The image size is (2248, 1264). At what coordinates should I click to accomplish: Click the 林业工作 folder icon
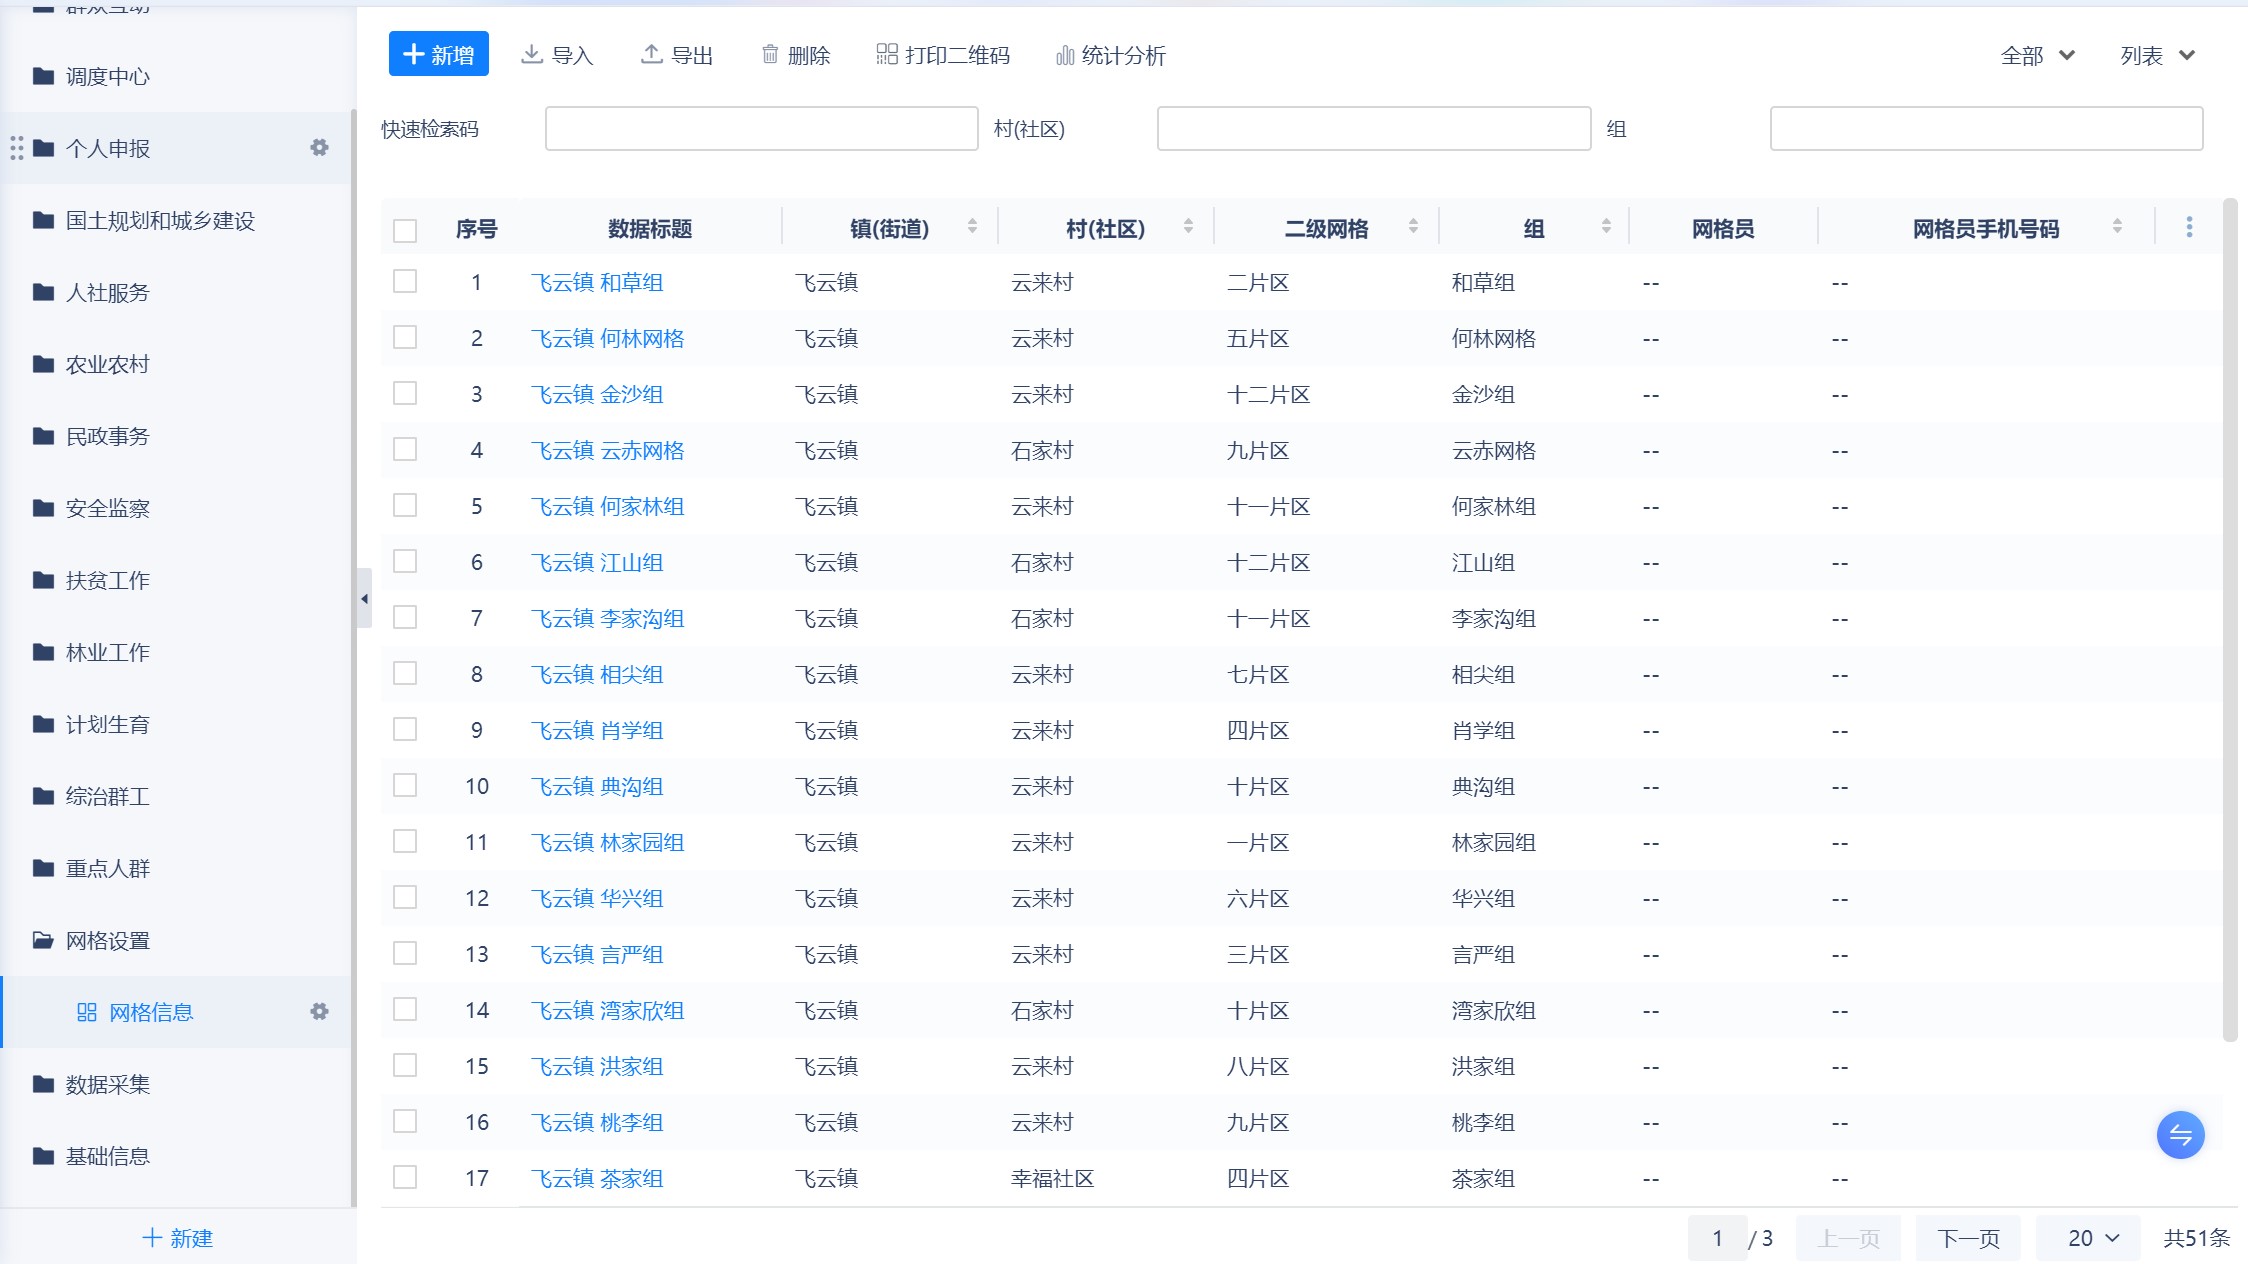(x=43, y=652)
